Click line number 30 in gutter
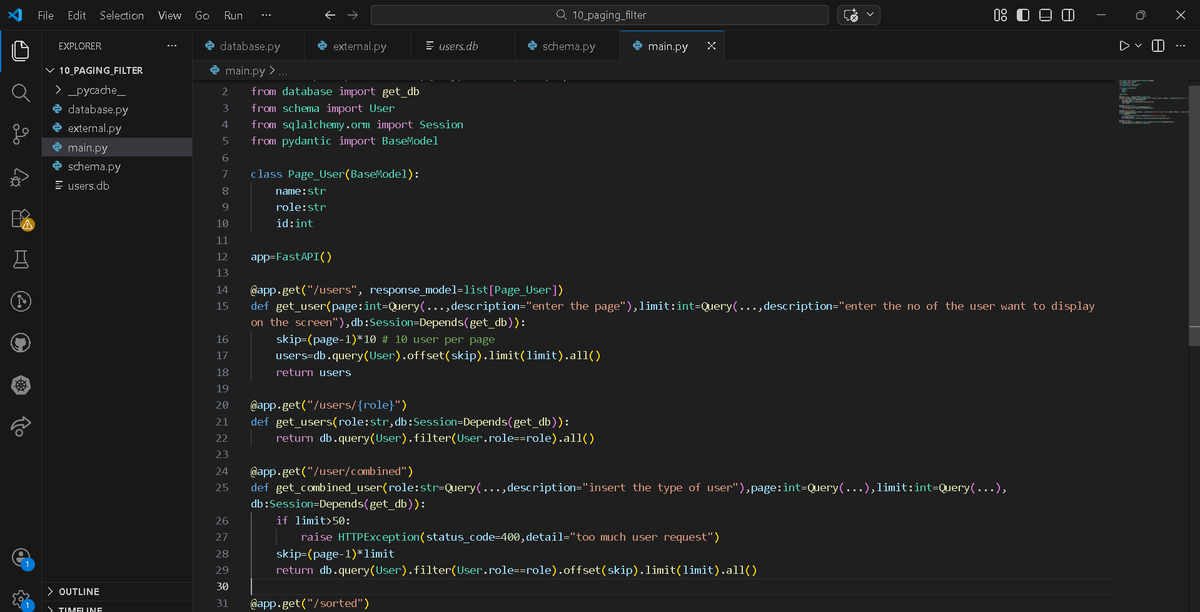 tap(222, 586)
